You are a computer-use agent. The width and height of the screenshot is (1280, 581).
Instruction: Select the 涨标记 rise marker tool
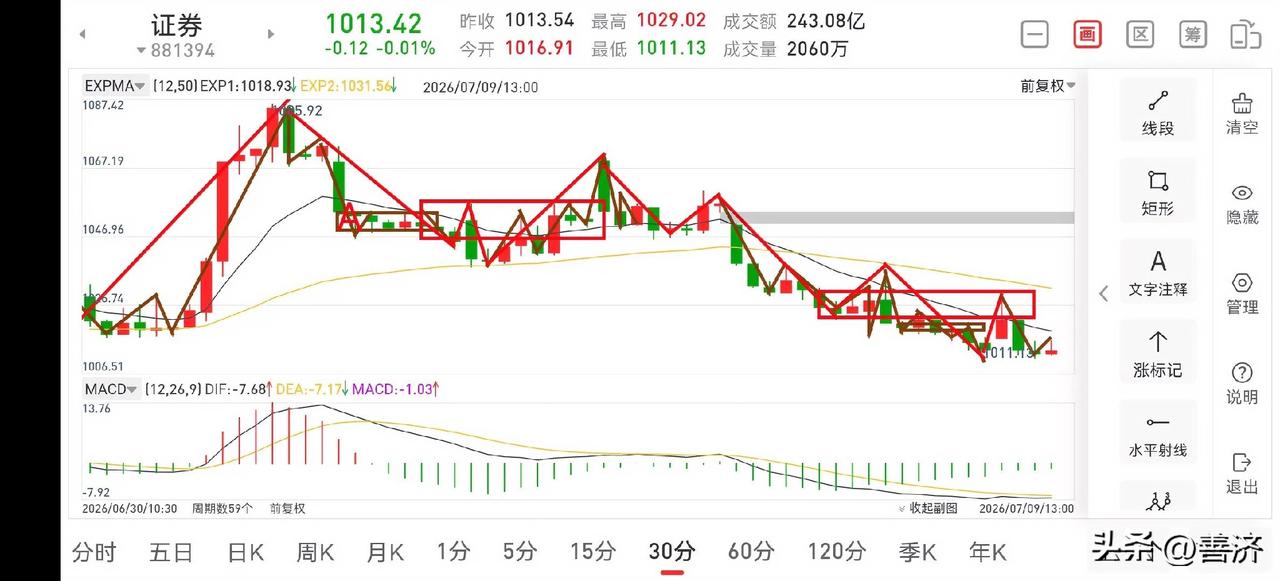1158,354
